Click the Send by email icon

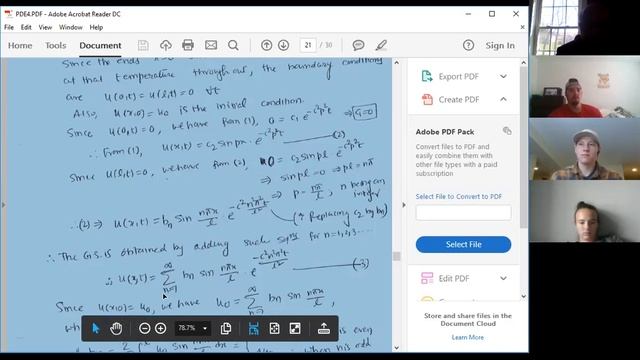(211, 45)
